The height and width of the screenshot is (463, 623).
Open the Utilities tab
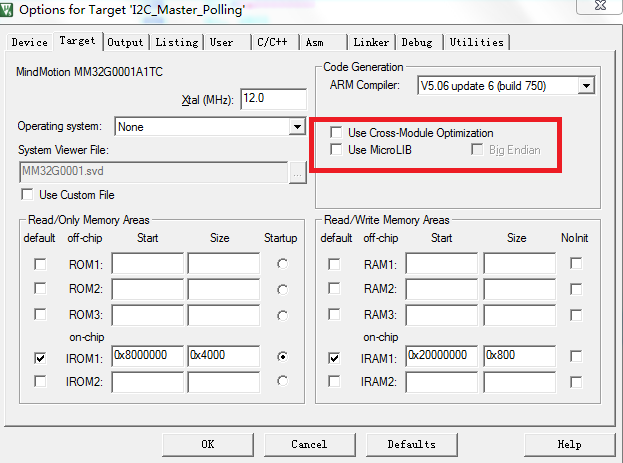pos(476,42)
